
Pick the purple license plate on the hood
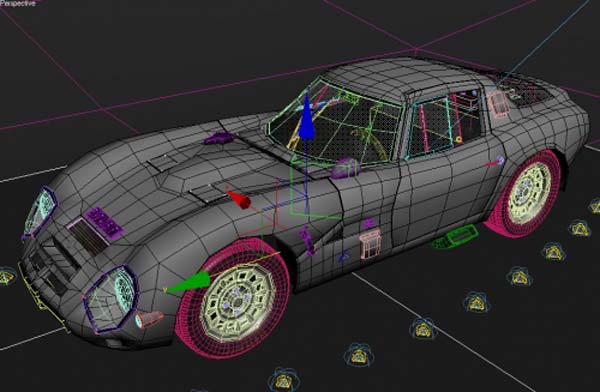point(104,221)
